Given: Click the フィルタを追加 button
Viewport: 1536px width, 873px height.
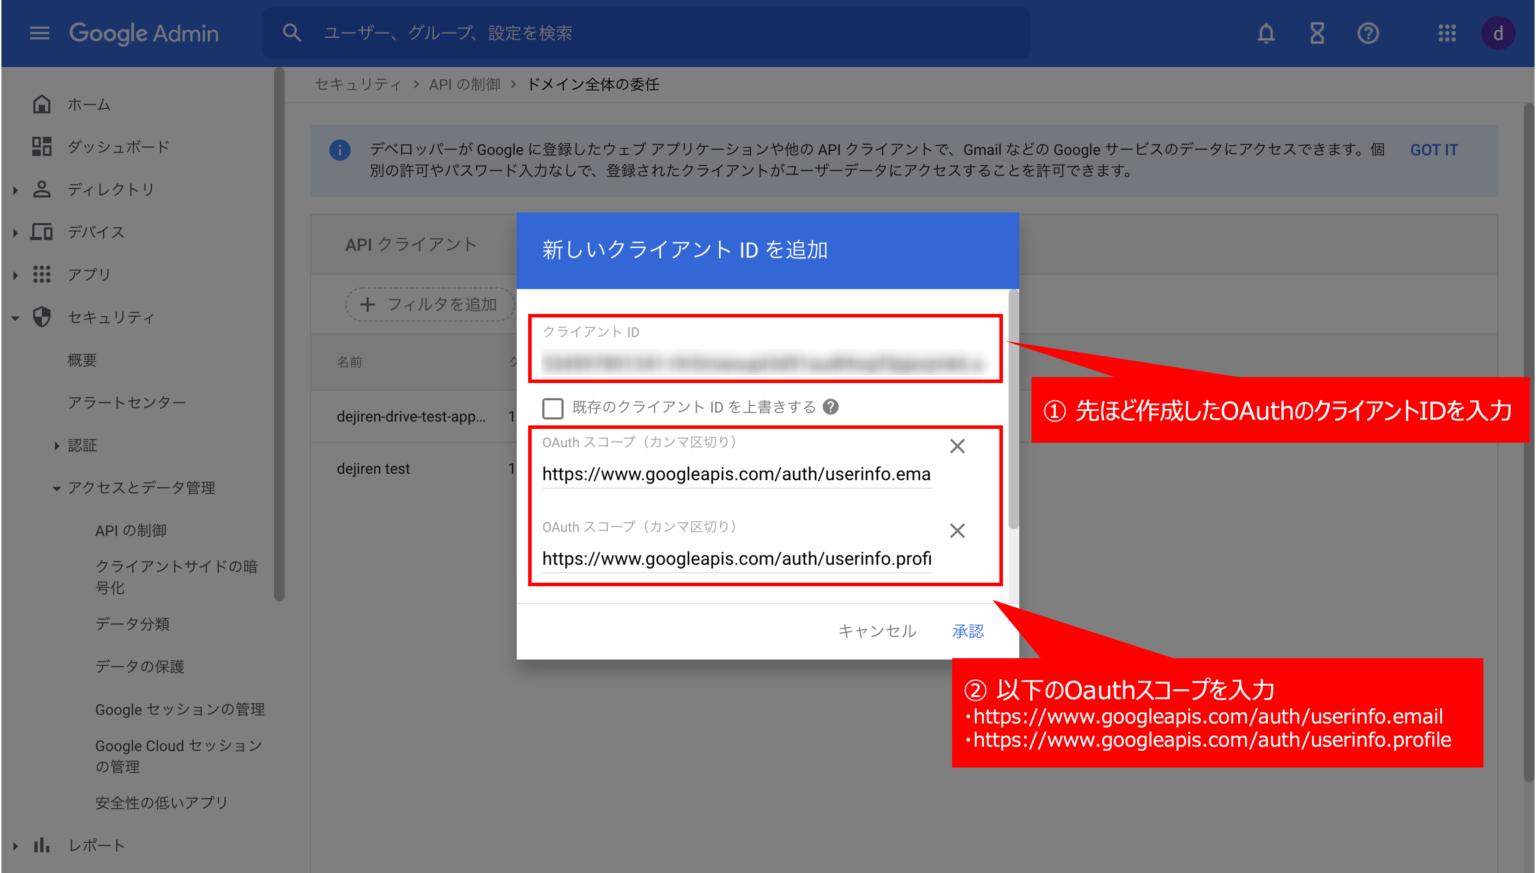Looking at the screenshot, I should pyautogui.click(x=429, y=304).
